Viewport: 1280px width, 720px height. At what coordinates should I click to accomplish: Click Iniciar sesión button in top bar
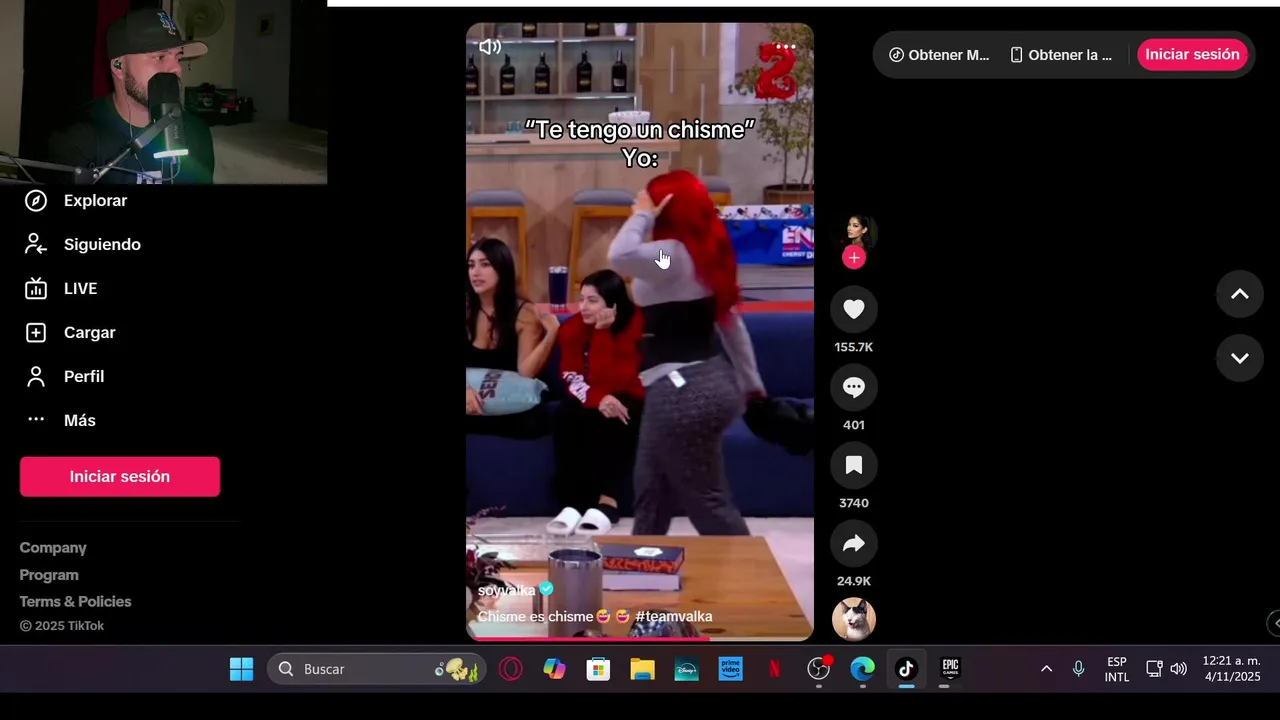click(1192, 55)
